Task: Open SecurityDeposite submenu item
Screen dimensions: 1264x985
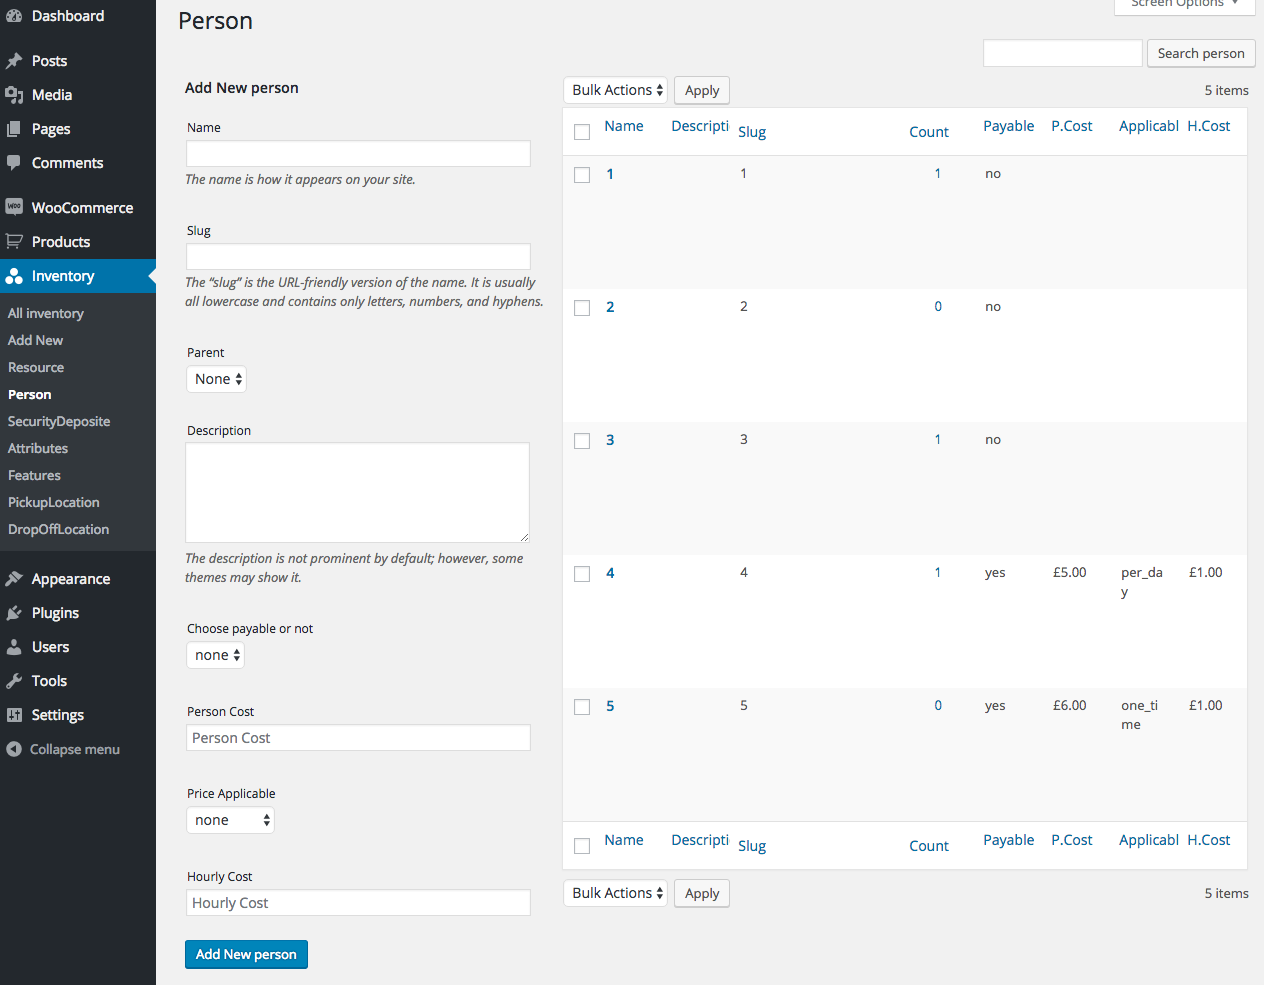Action: point(59,421)
